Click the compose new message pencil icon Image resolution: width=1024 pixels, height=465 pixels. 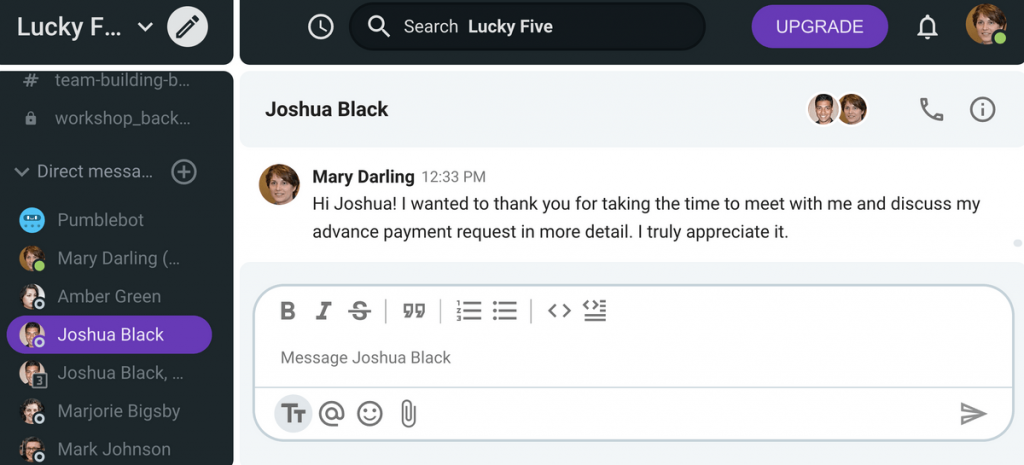pyautogui.click(x=187, y=27)
